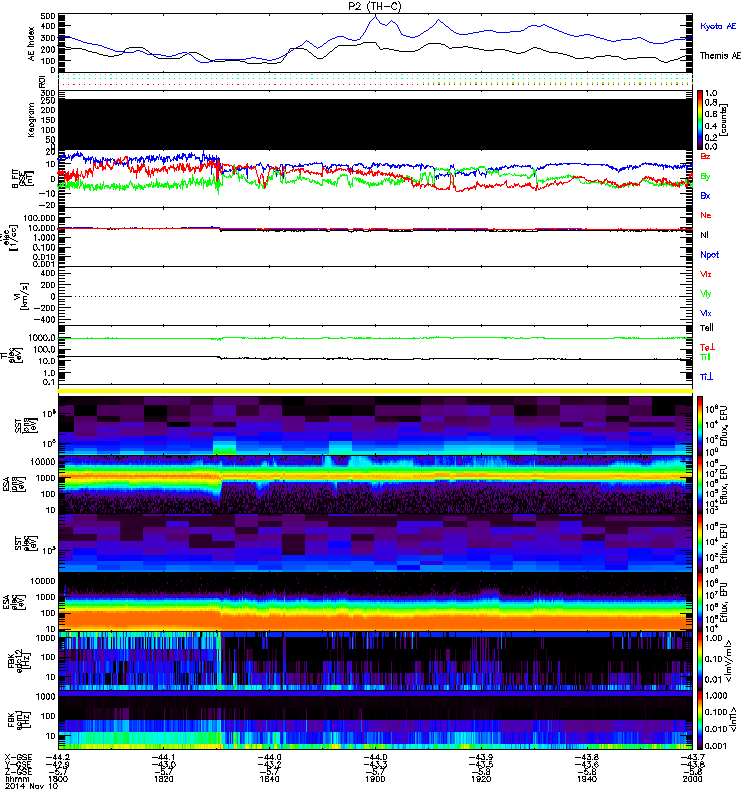Click the ESA electron Eflux color bar
The image size is (750, 800).
[701, 601]
